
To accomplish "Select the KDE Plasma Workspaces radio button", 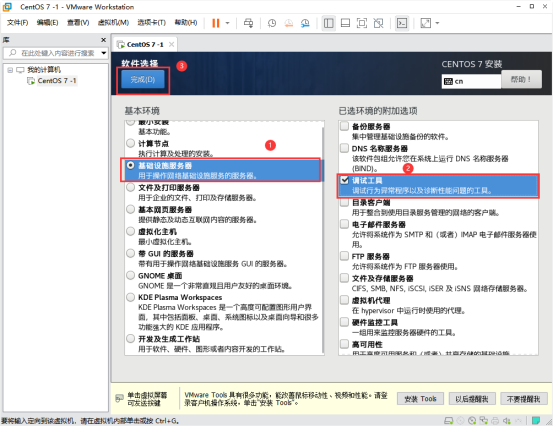I will click(131, 297).
